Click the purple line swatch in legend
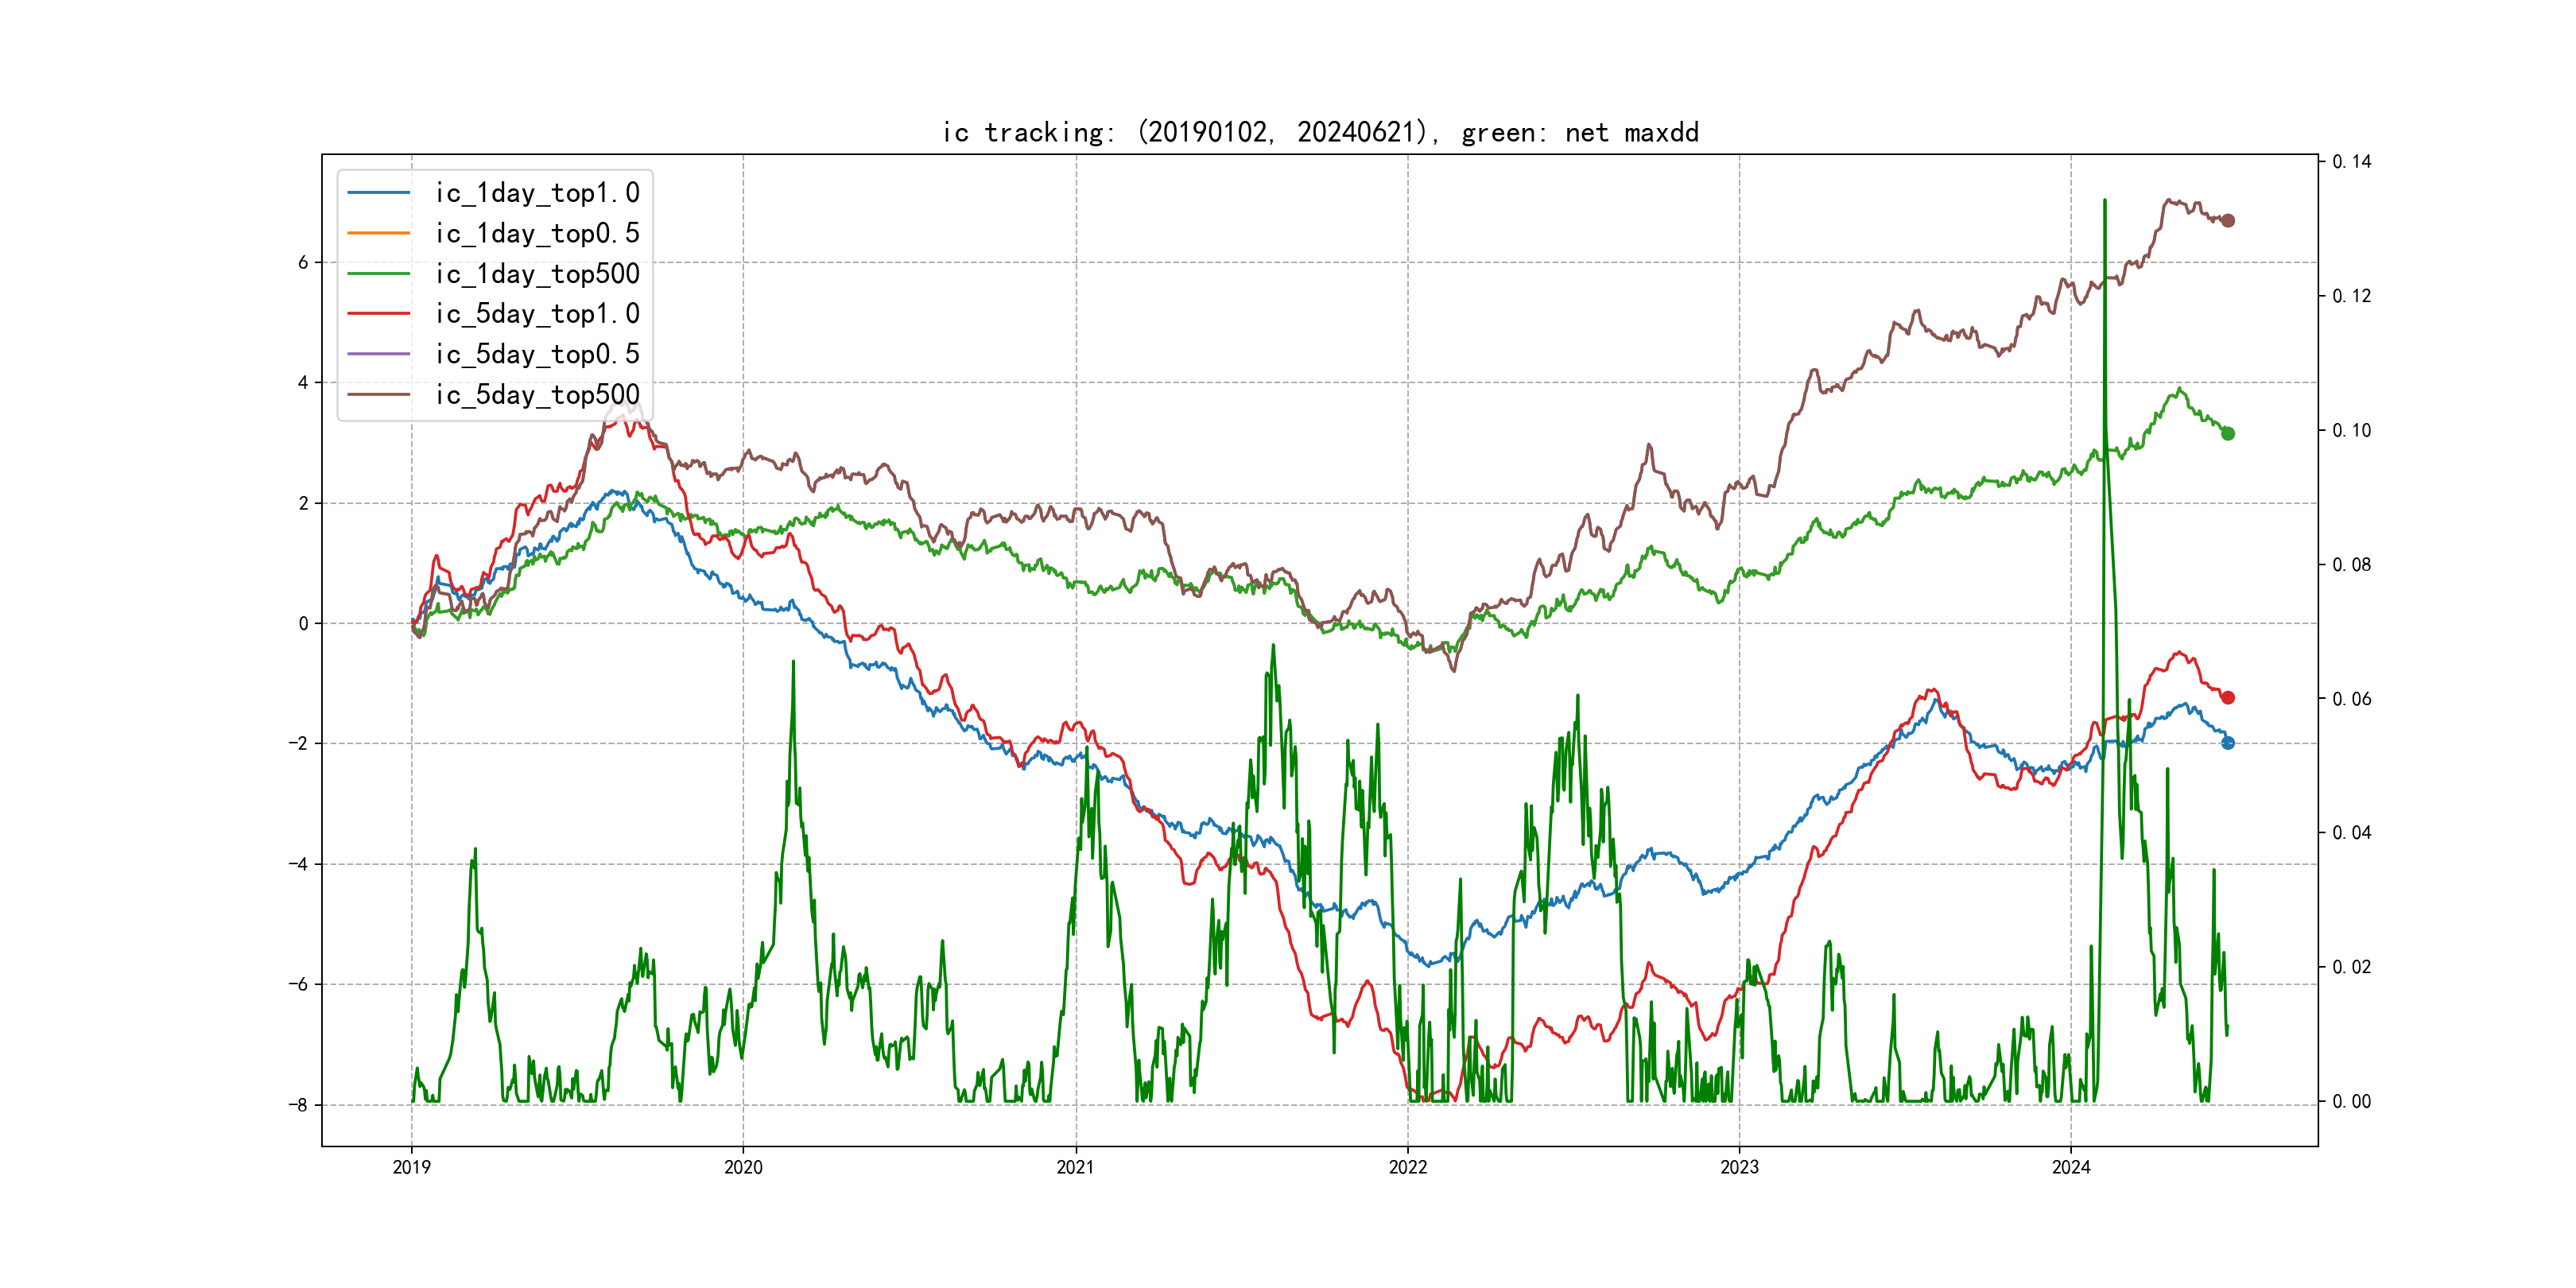 coord(379,354)
